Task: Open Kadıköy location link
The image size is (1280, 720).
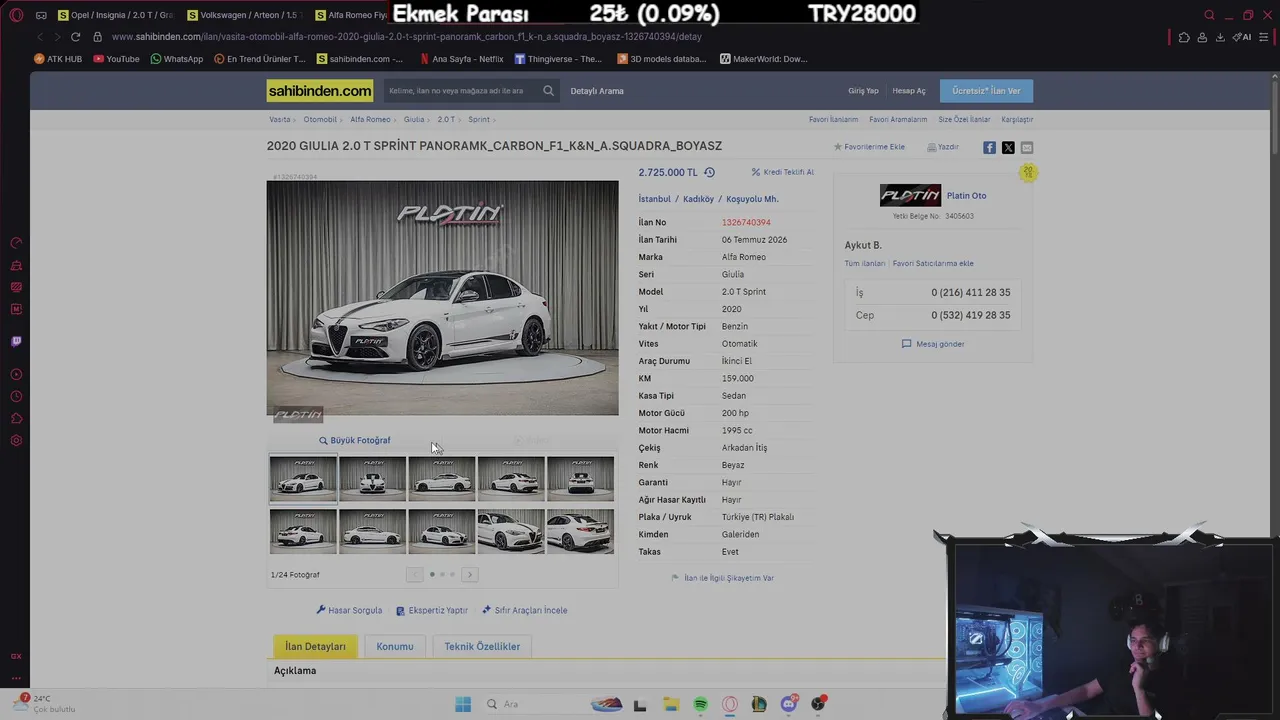Action: click(x=698, y=199)
